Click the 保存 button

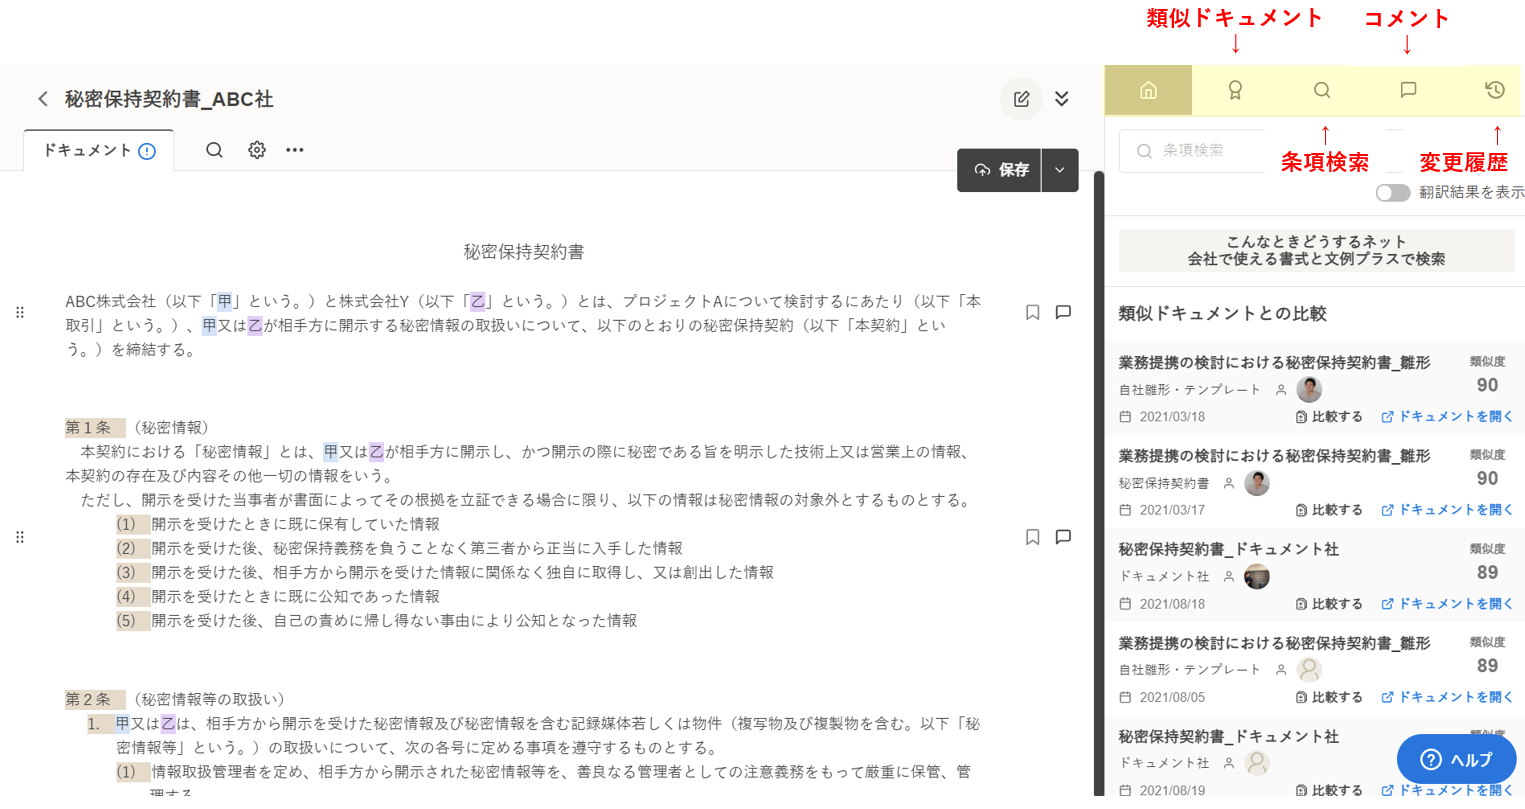tap(1000, 170)
